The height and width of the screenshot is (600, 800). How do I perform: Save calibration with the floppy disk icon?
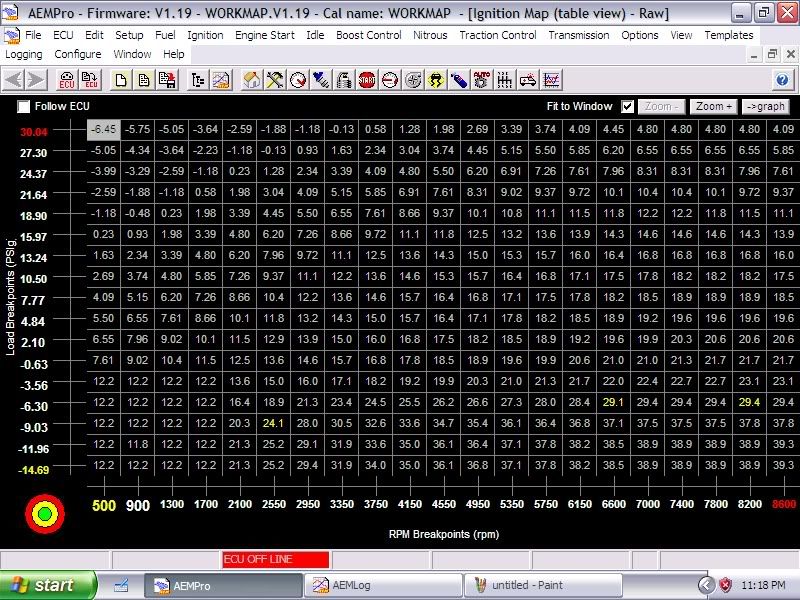tap(167, 80)
